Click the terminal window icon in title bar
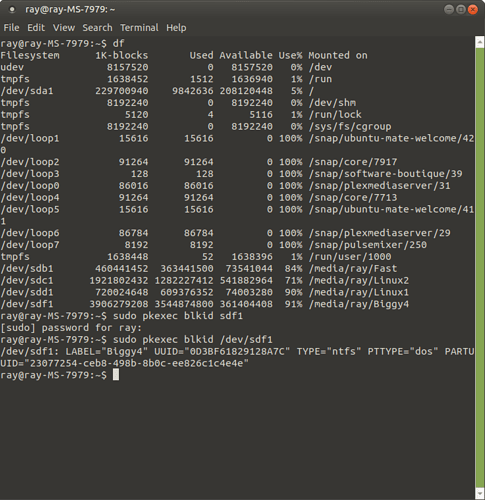Screen dimensions: 485x500 [12, 10]
